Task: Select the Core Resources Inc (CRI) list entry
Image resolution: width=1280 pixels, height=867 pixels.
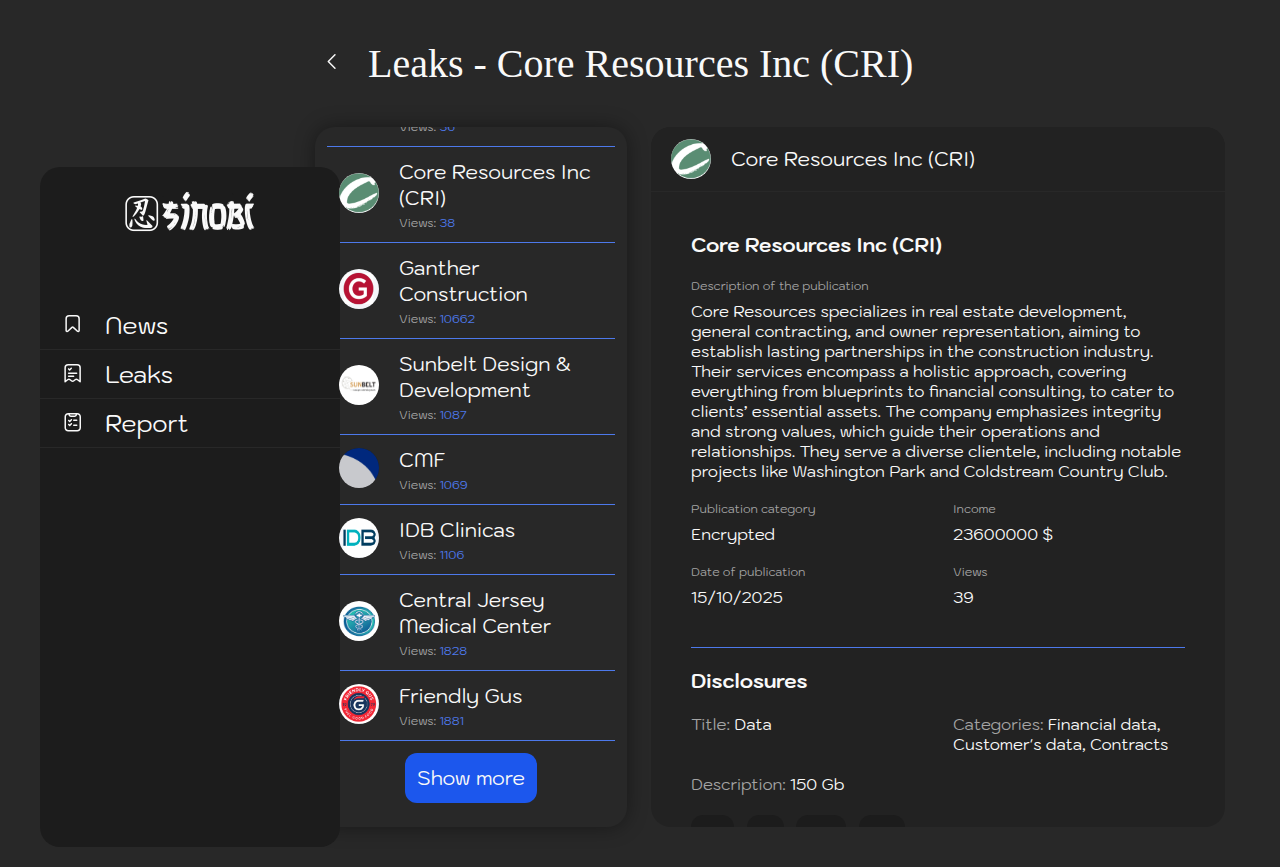Action: tap(494, 185)
